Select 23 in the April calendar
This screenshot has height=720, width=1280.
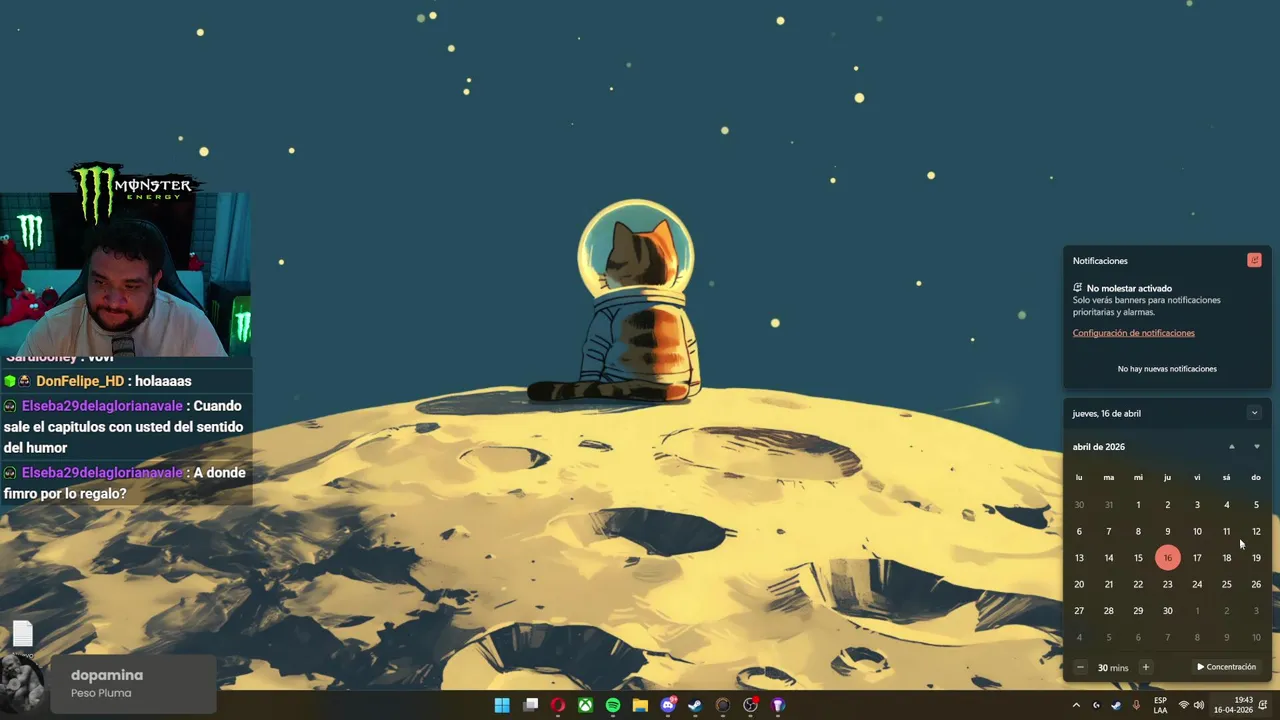[1167, 584]
